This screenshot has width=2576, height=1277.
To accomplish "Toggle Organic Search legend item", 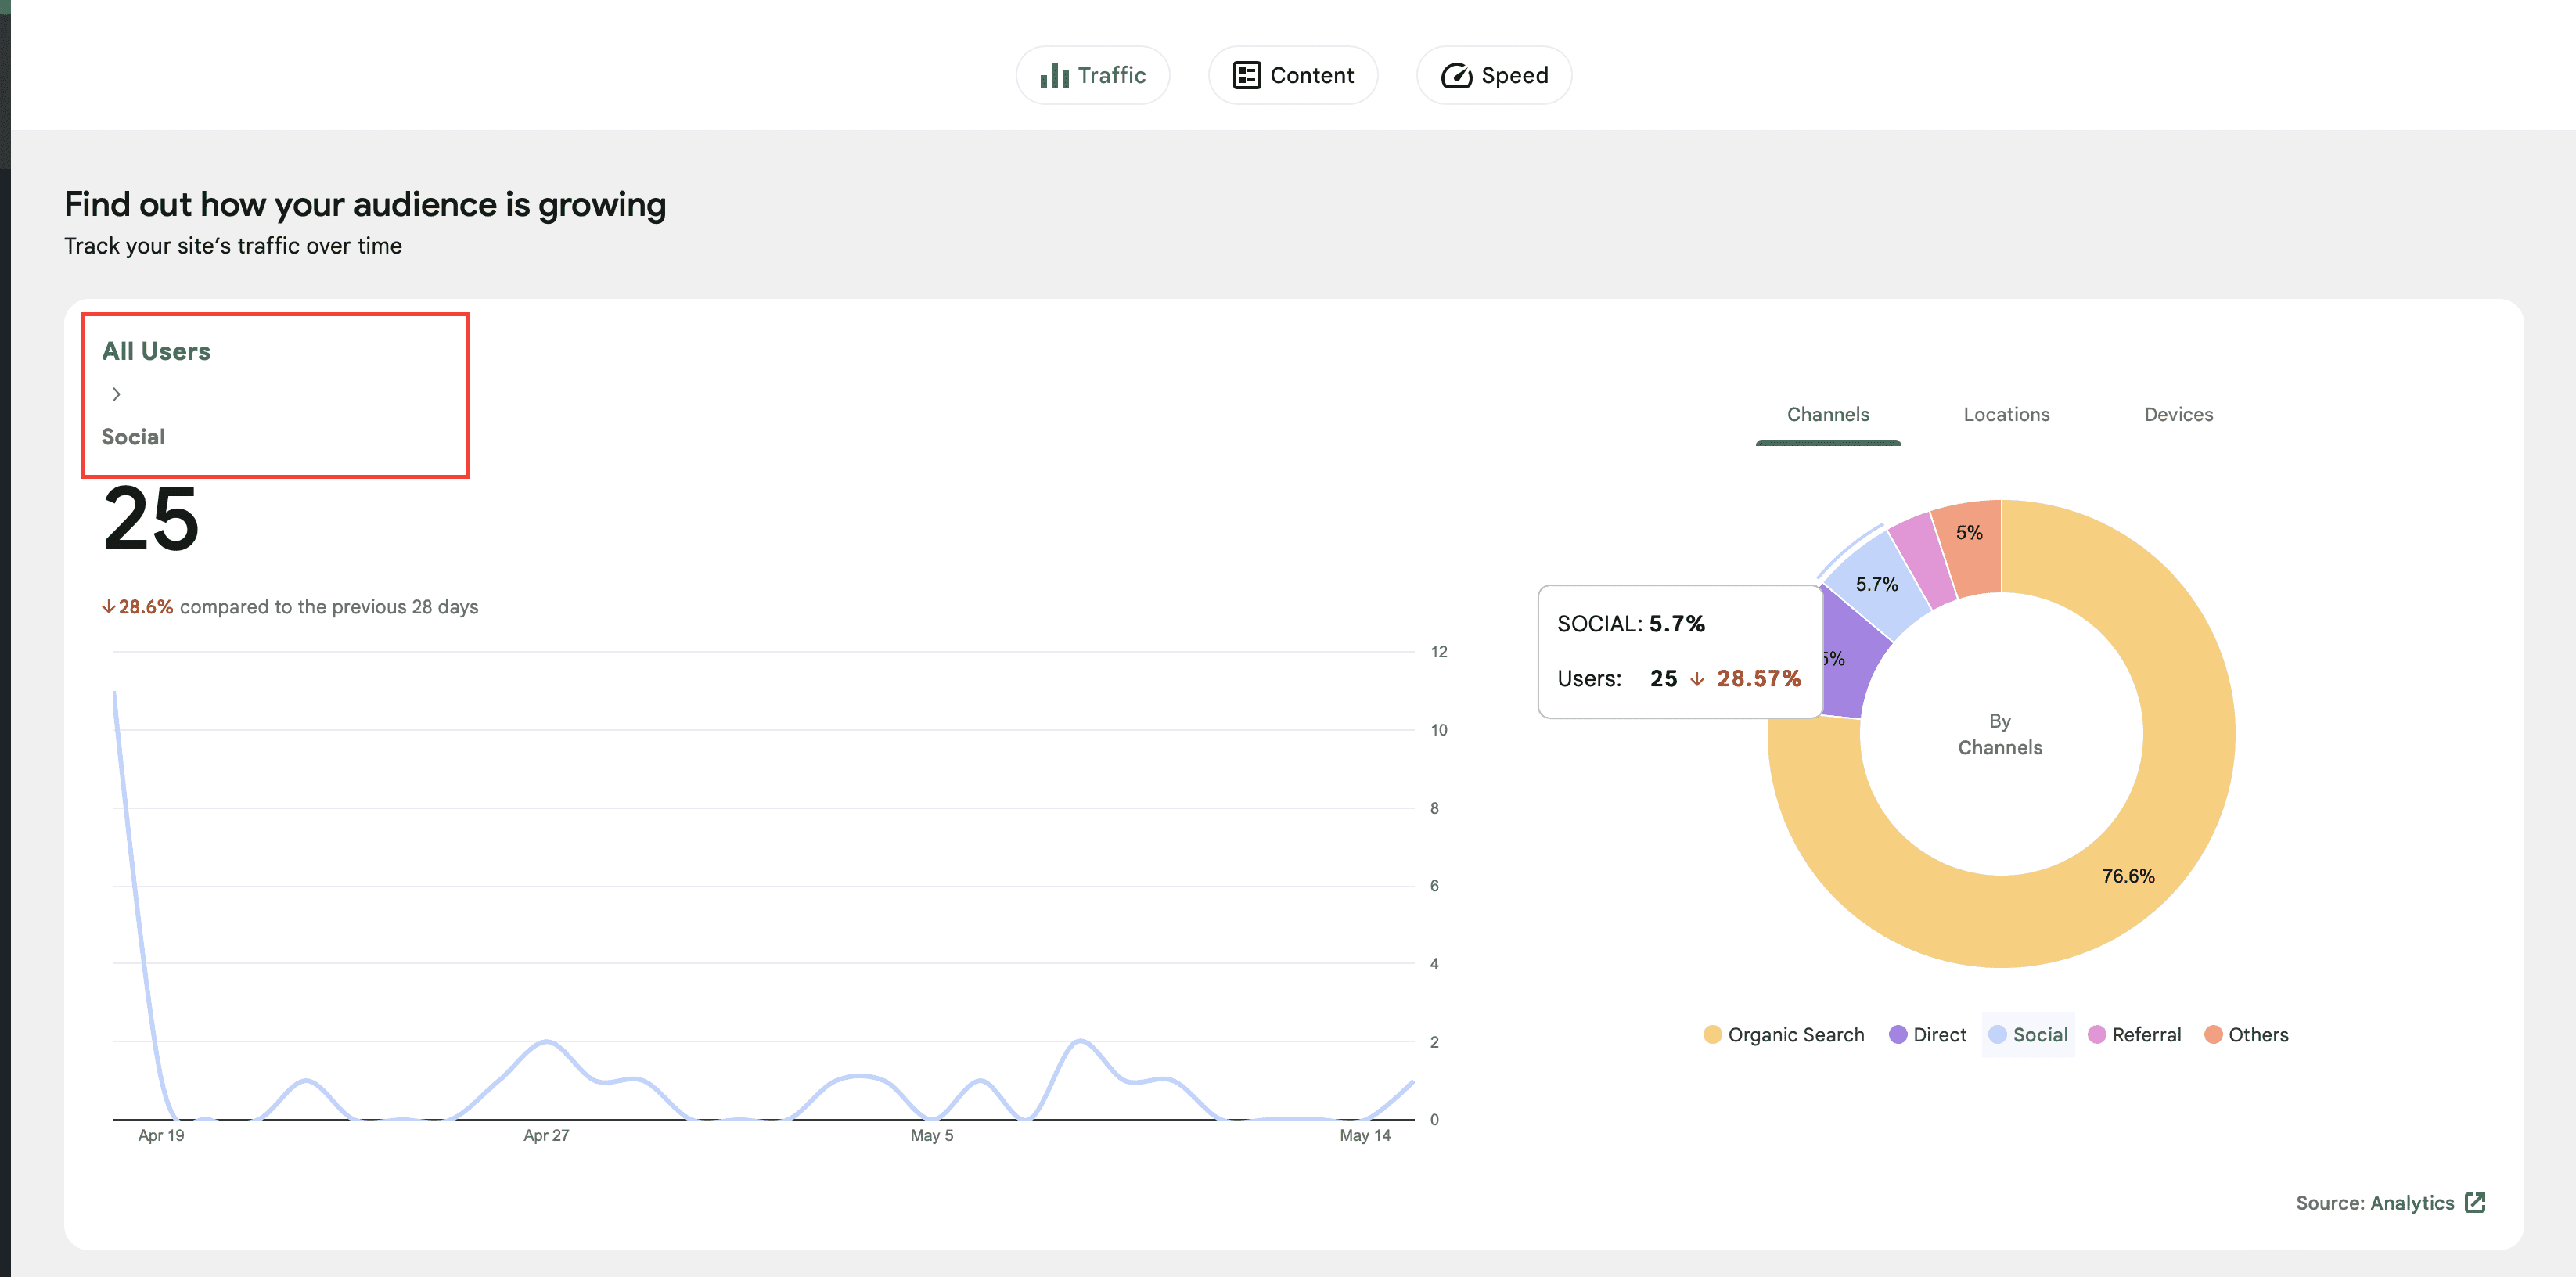I will [1784, 1034].
